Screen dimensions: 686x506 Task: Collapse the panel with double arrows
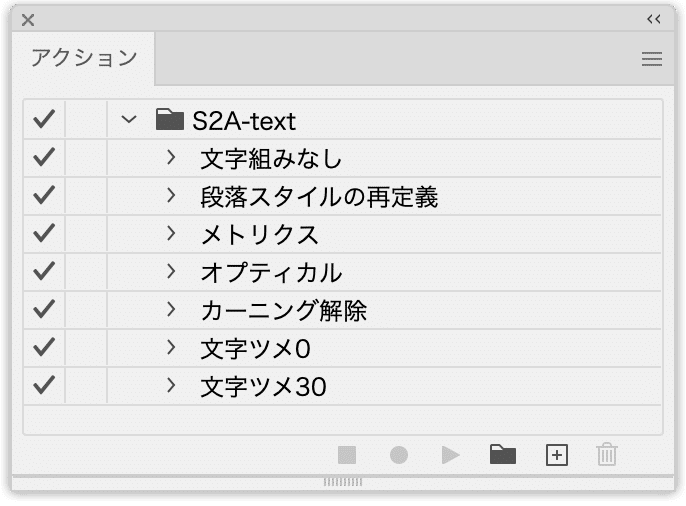point(654,19)
